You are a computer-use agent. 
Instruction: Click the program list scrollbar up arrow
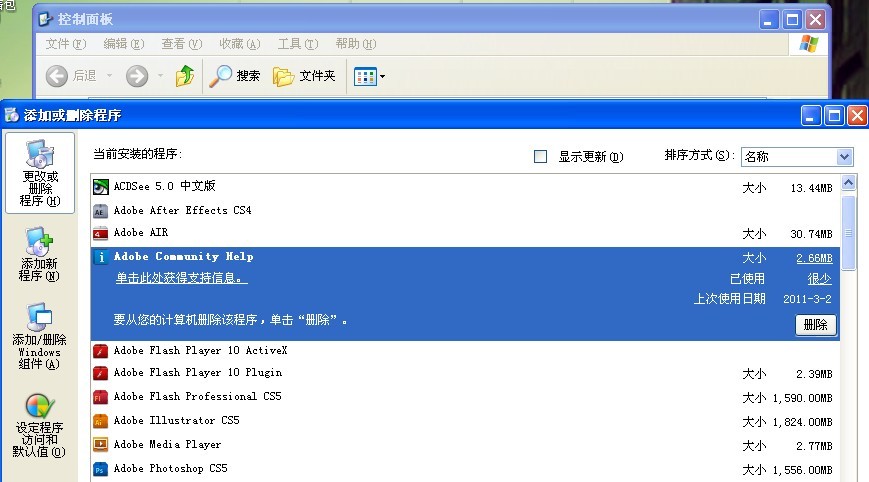(x=848, y=182)
